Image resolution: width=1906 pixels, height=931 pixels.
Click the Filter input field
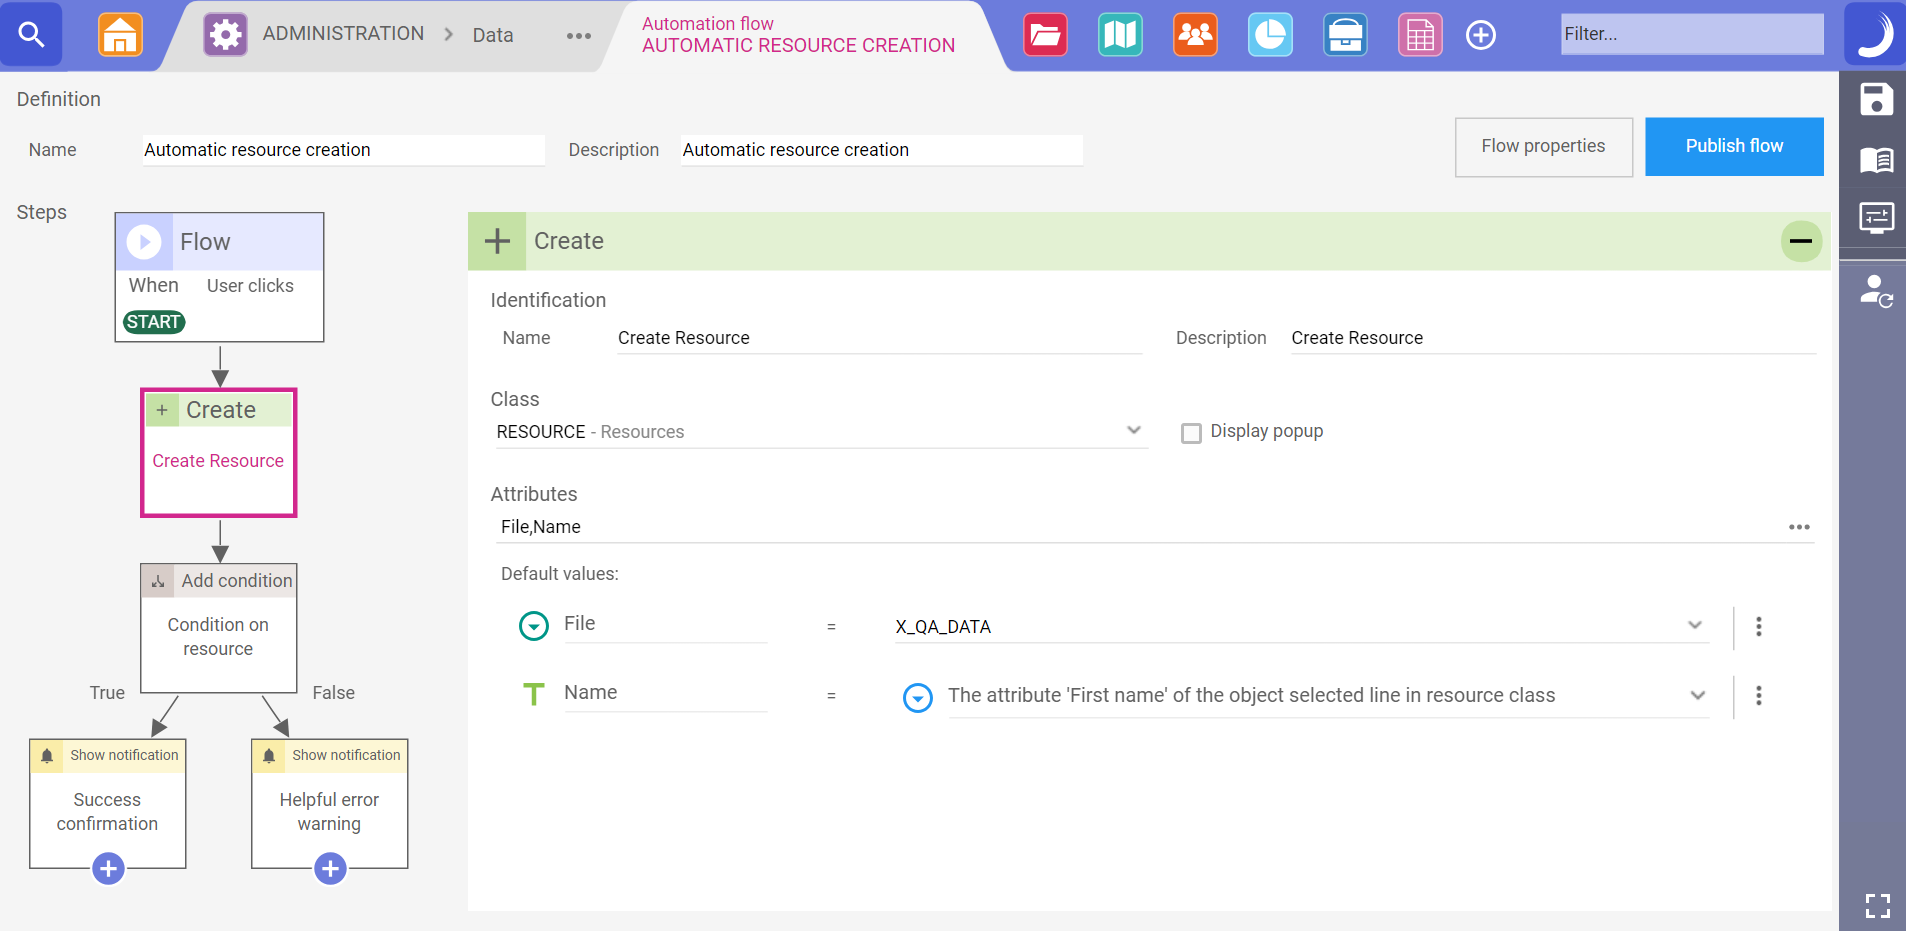(x=1692, y=34)
